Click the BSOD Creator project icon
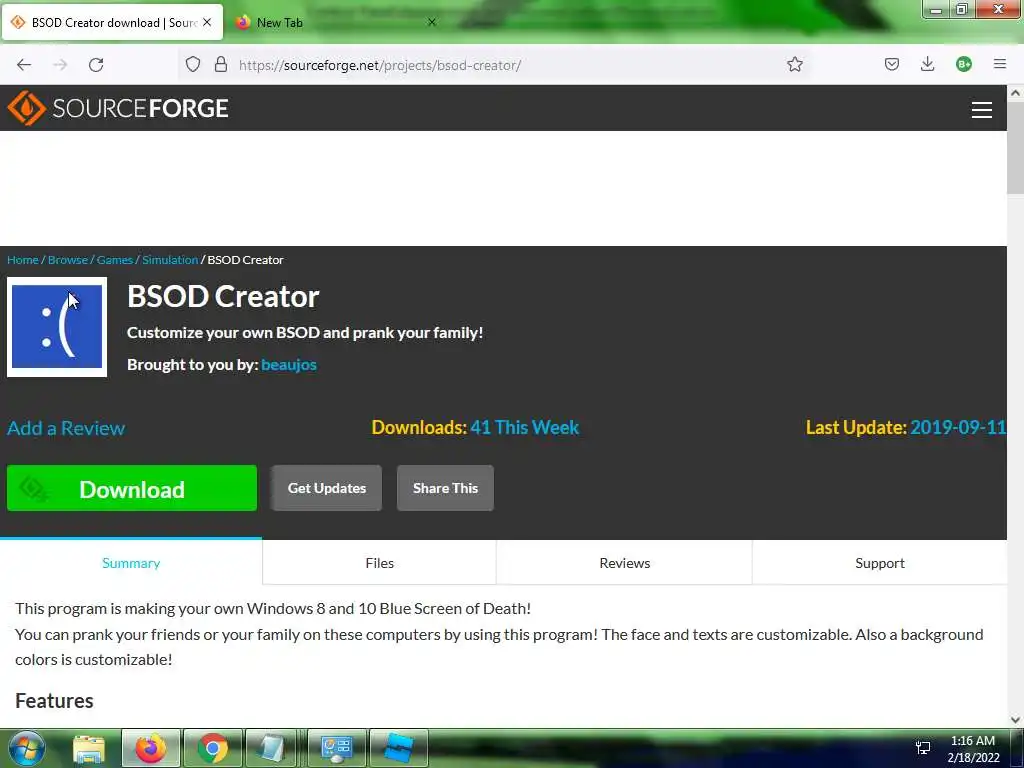Image resolution: width=1024 pixels, height=768 pixels. tap(57, 327)
